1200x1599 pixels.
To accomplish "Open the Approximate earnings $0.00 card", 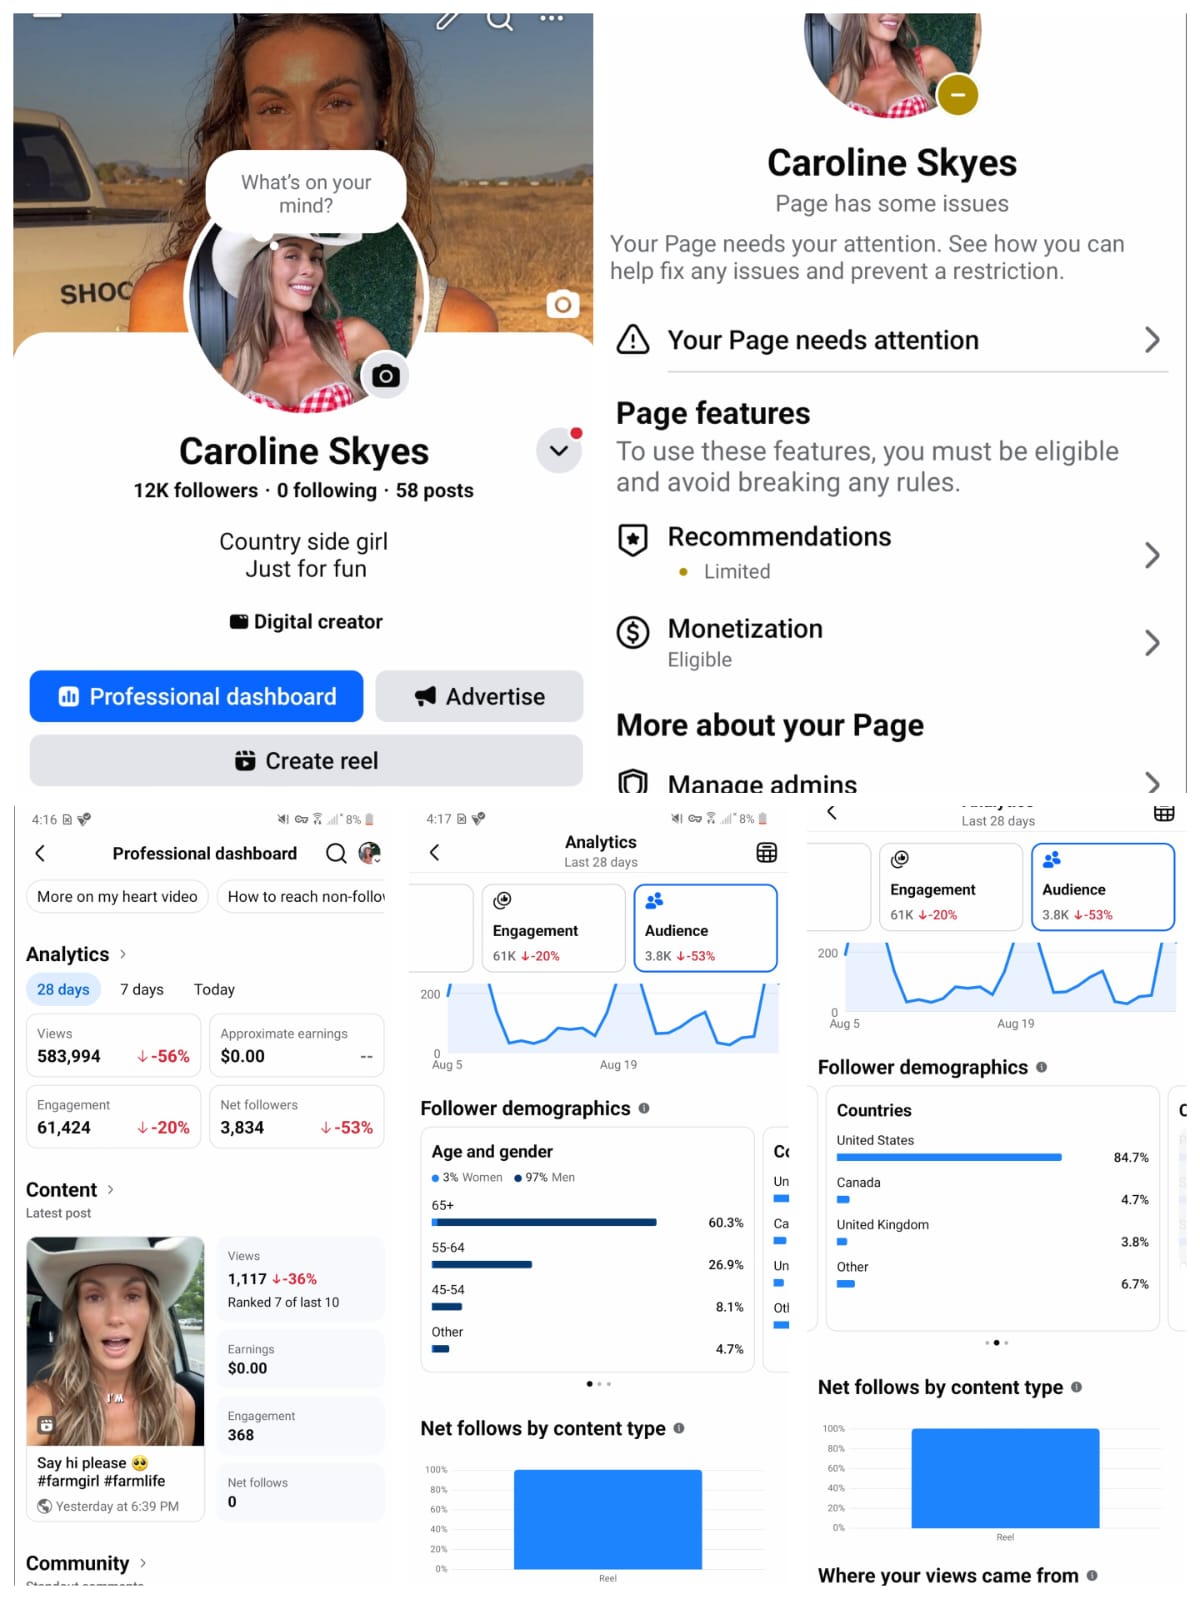I will click(x=297, y=1046).
